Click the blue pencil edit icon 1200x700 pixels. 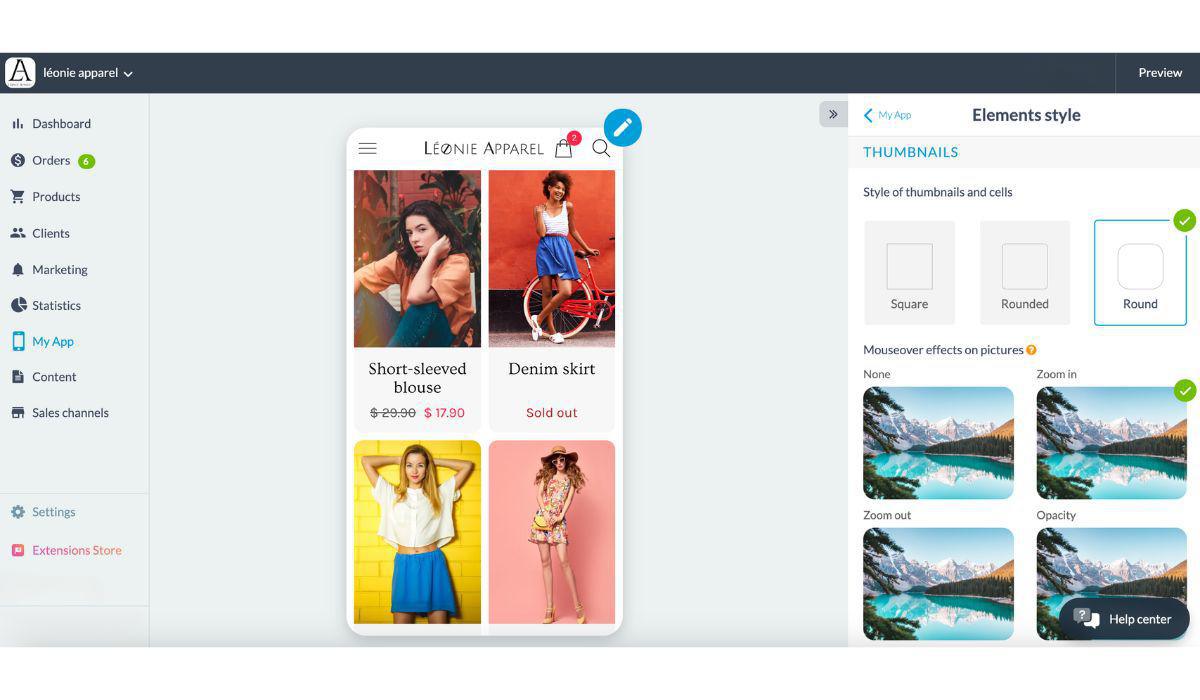click(622, 128)
